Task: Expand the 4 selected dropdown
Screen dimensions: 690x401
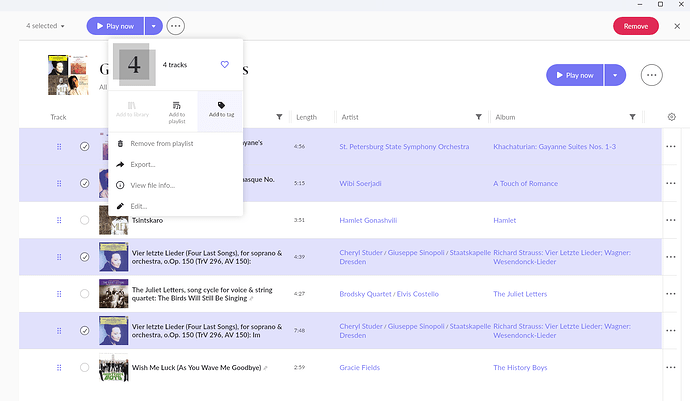Action: coord(46,25)
